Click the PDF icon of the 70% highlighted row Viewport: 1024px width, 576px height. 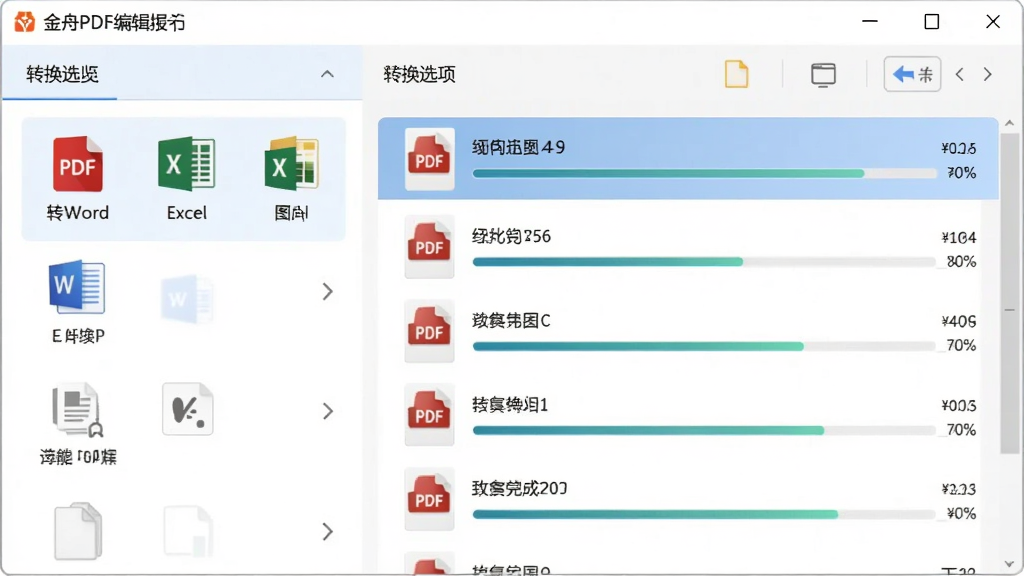[x=429, y=159]
